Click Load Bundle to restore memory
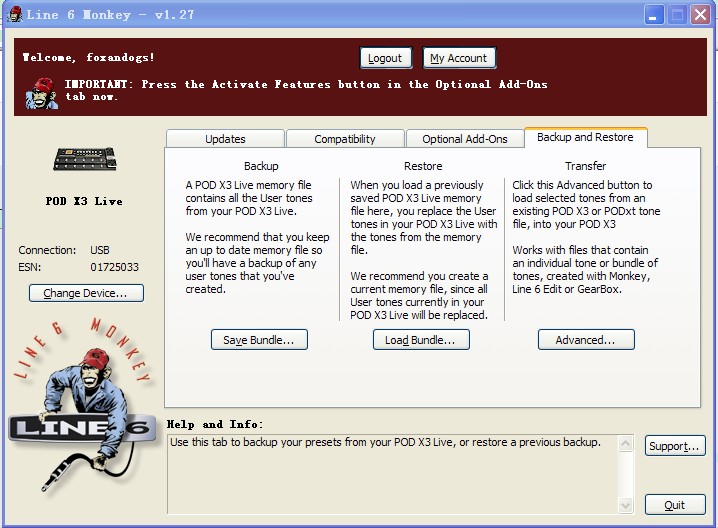 [x=421, y=340]
